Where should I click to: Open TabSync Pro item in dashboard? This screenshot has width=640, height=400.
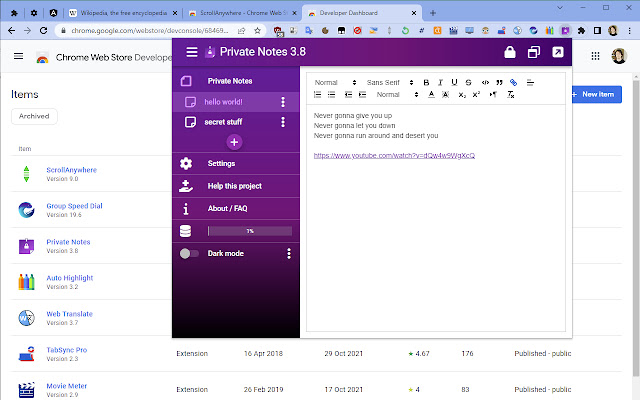tap(67, 350)
